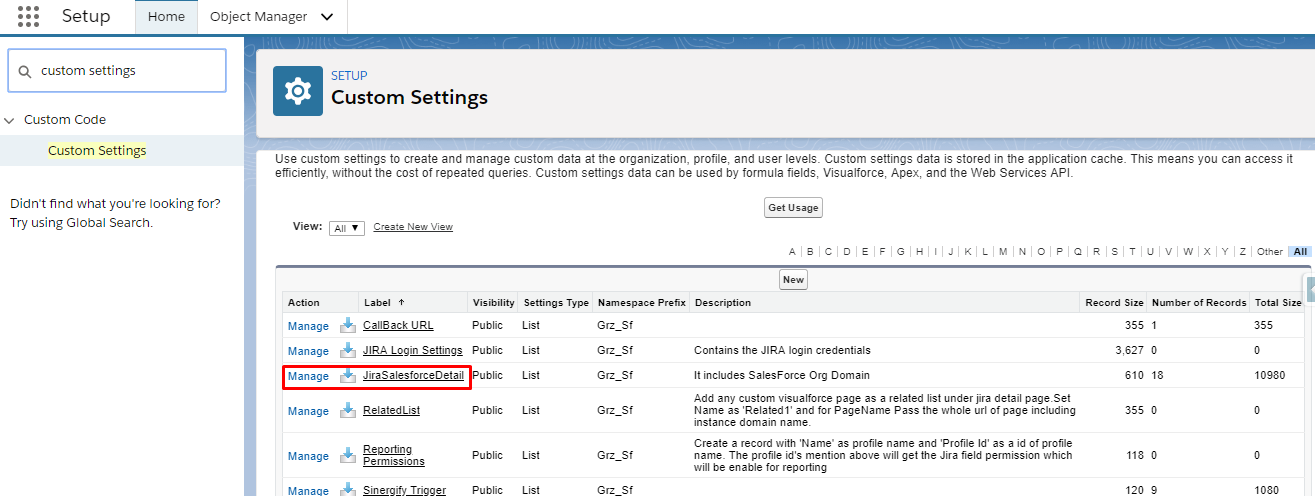The height and width of the screenshot is (496, 1315).
Task: Click the Custom Settings gear icon
Action: (298, 92)
